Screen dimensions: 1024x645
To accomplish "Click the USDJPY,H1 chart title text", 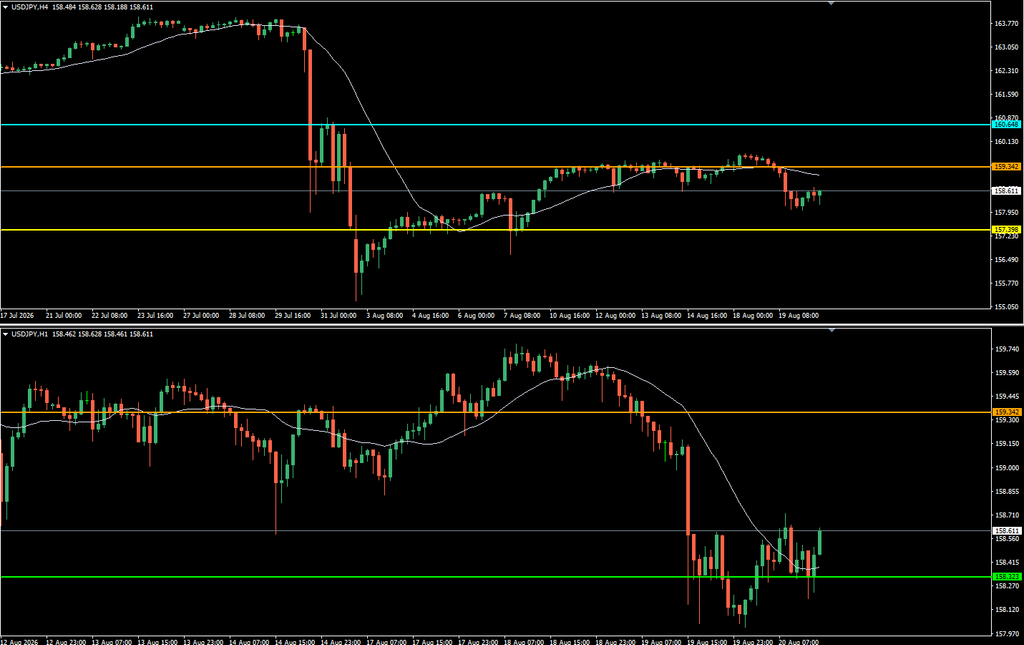I will point(29,334).
